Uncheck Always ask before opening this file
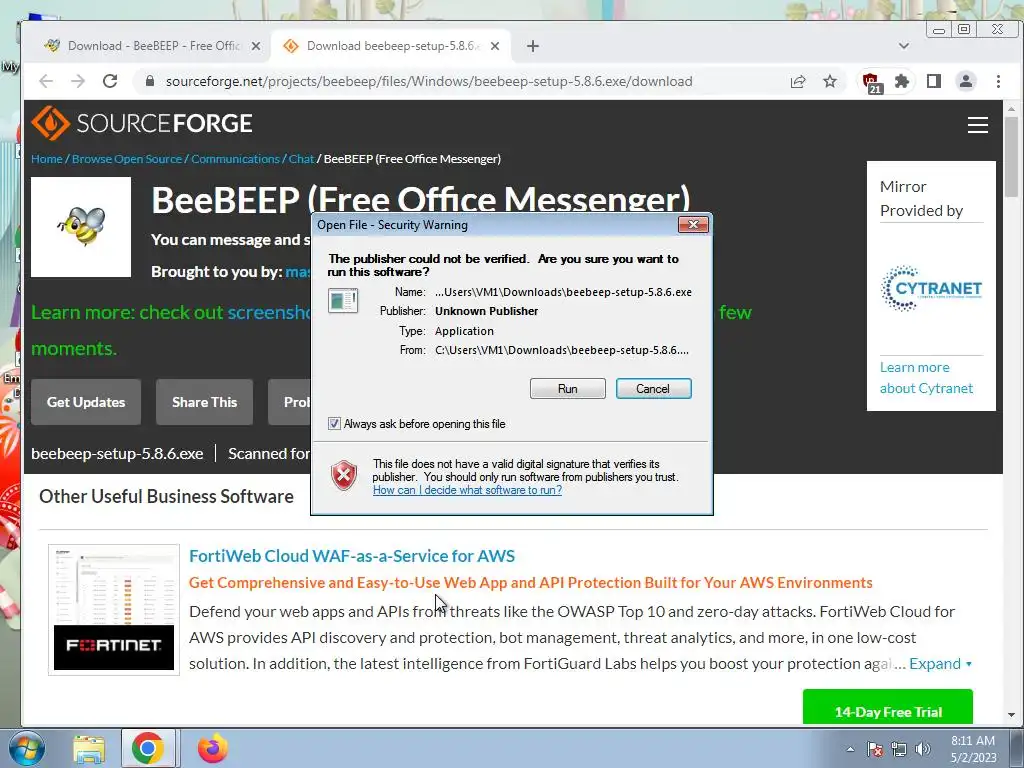Image resolution: width=1024 pixels, height=768 pixels. point(334,424)
